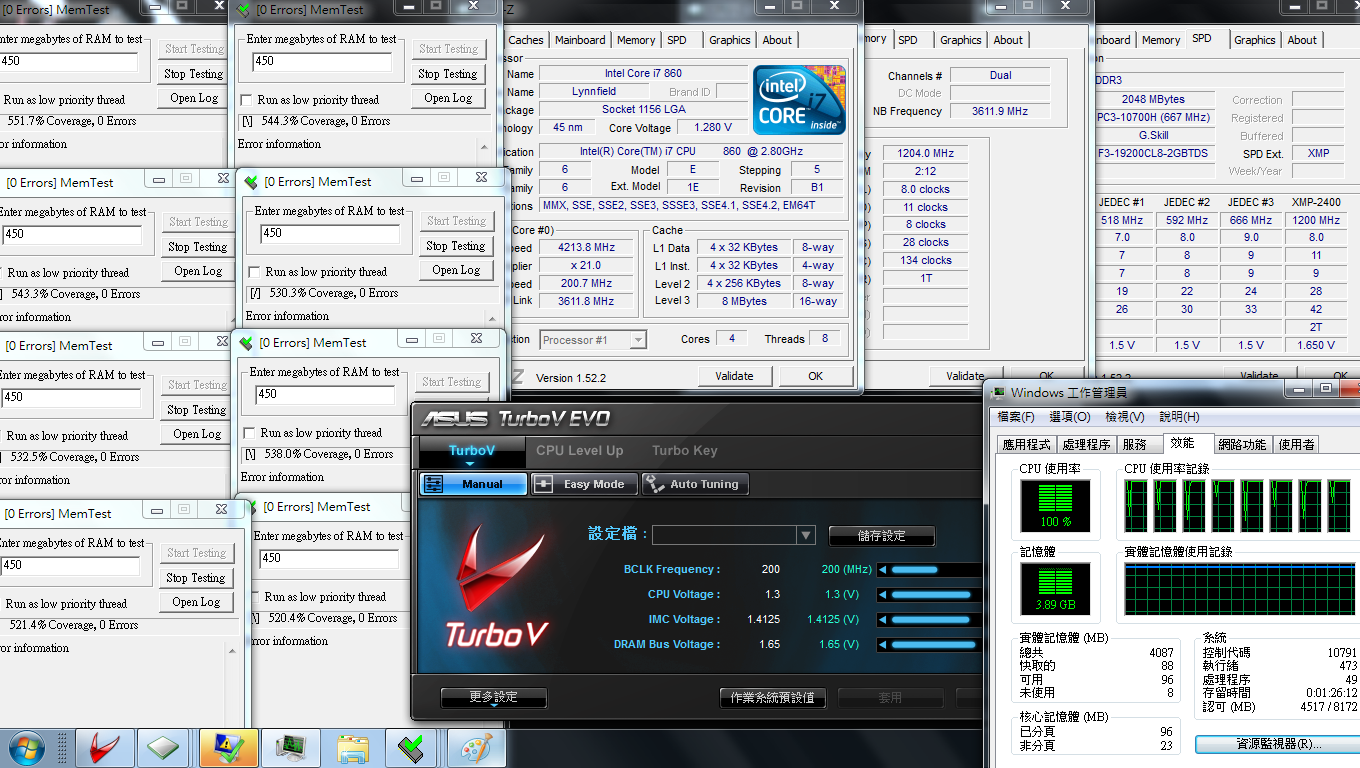The width and height of the screenshot is (1360, 768).
Task: Open the green chip icon in taskbar
Action: (164, 747)
